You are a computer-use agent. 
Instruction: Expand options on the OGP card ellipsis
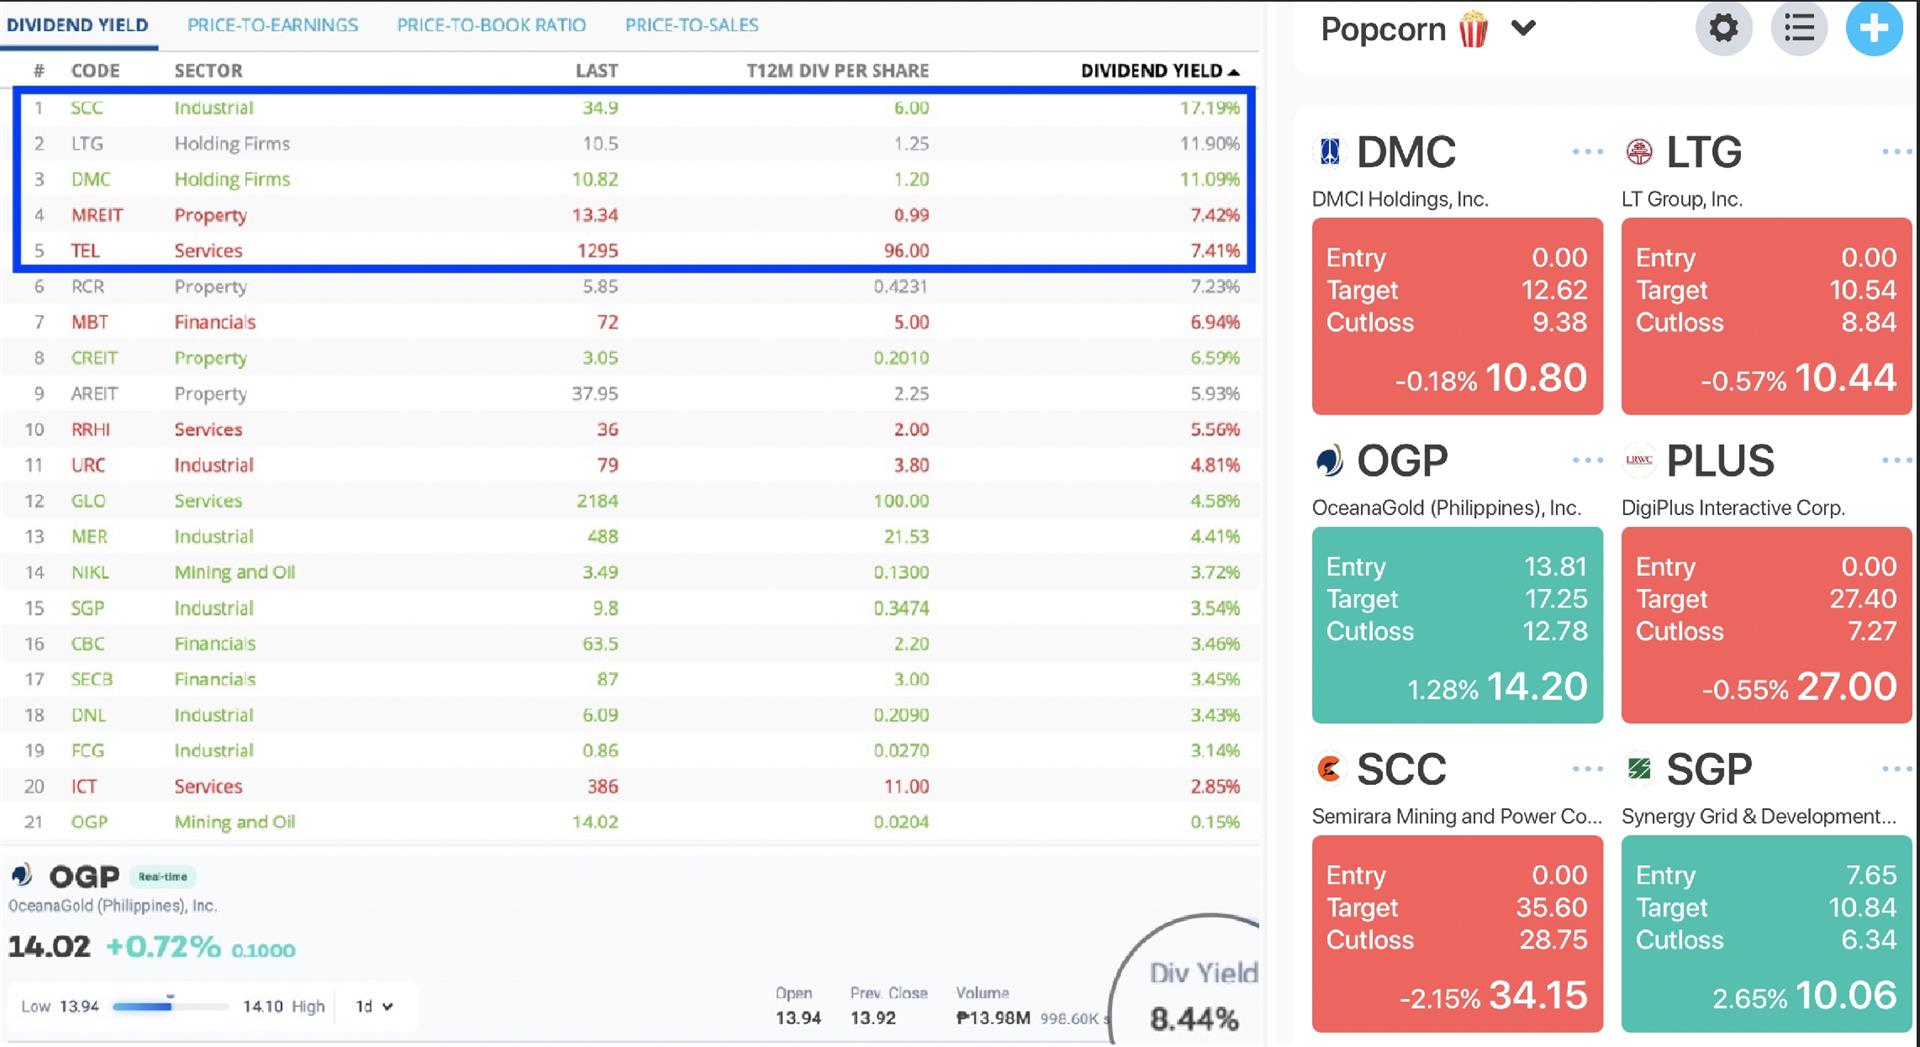tap(1586, 460)
